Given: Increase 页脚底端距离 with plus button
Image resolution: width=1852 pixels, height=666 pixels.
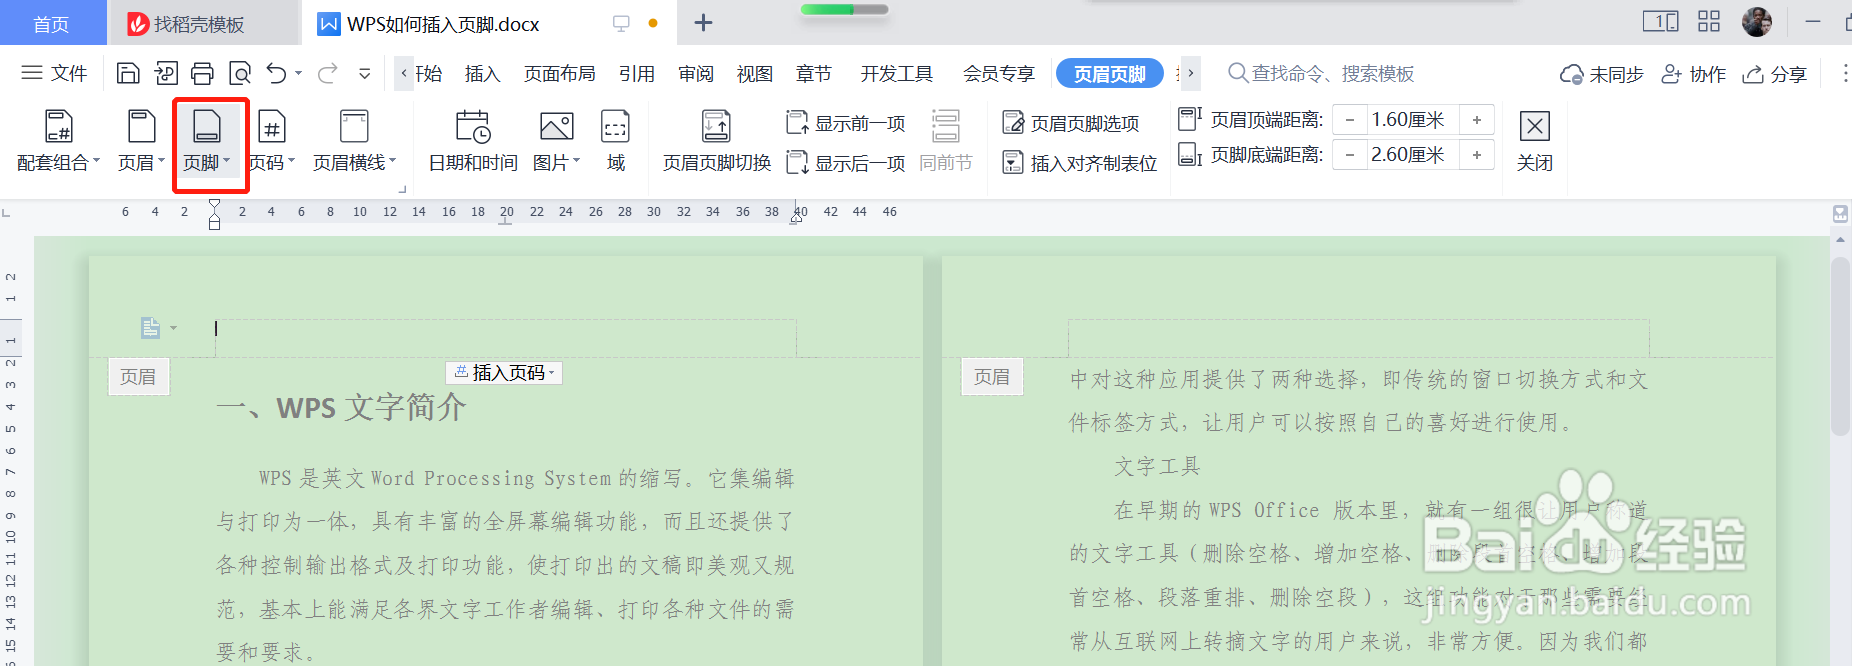Looking at the screenshot, I should click(x=1477, y=155).
